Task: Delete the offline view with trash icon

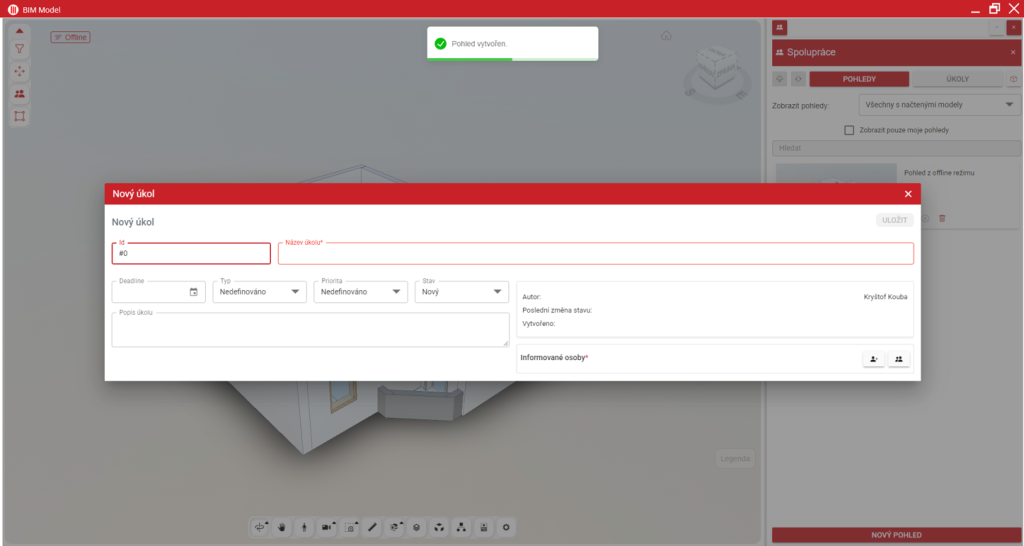Action: 941,218
